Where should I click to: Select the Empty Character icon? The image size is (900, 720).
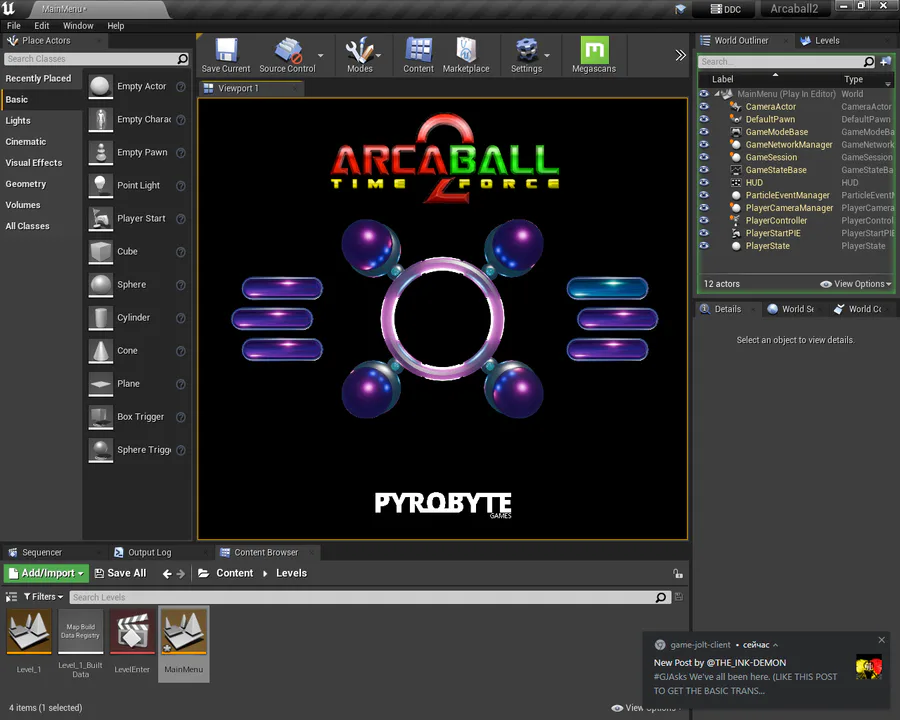100,119
